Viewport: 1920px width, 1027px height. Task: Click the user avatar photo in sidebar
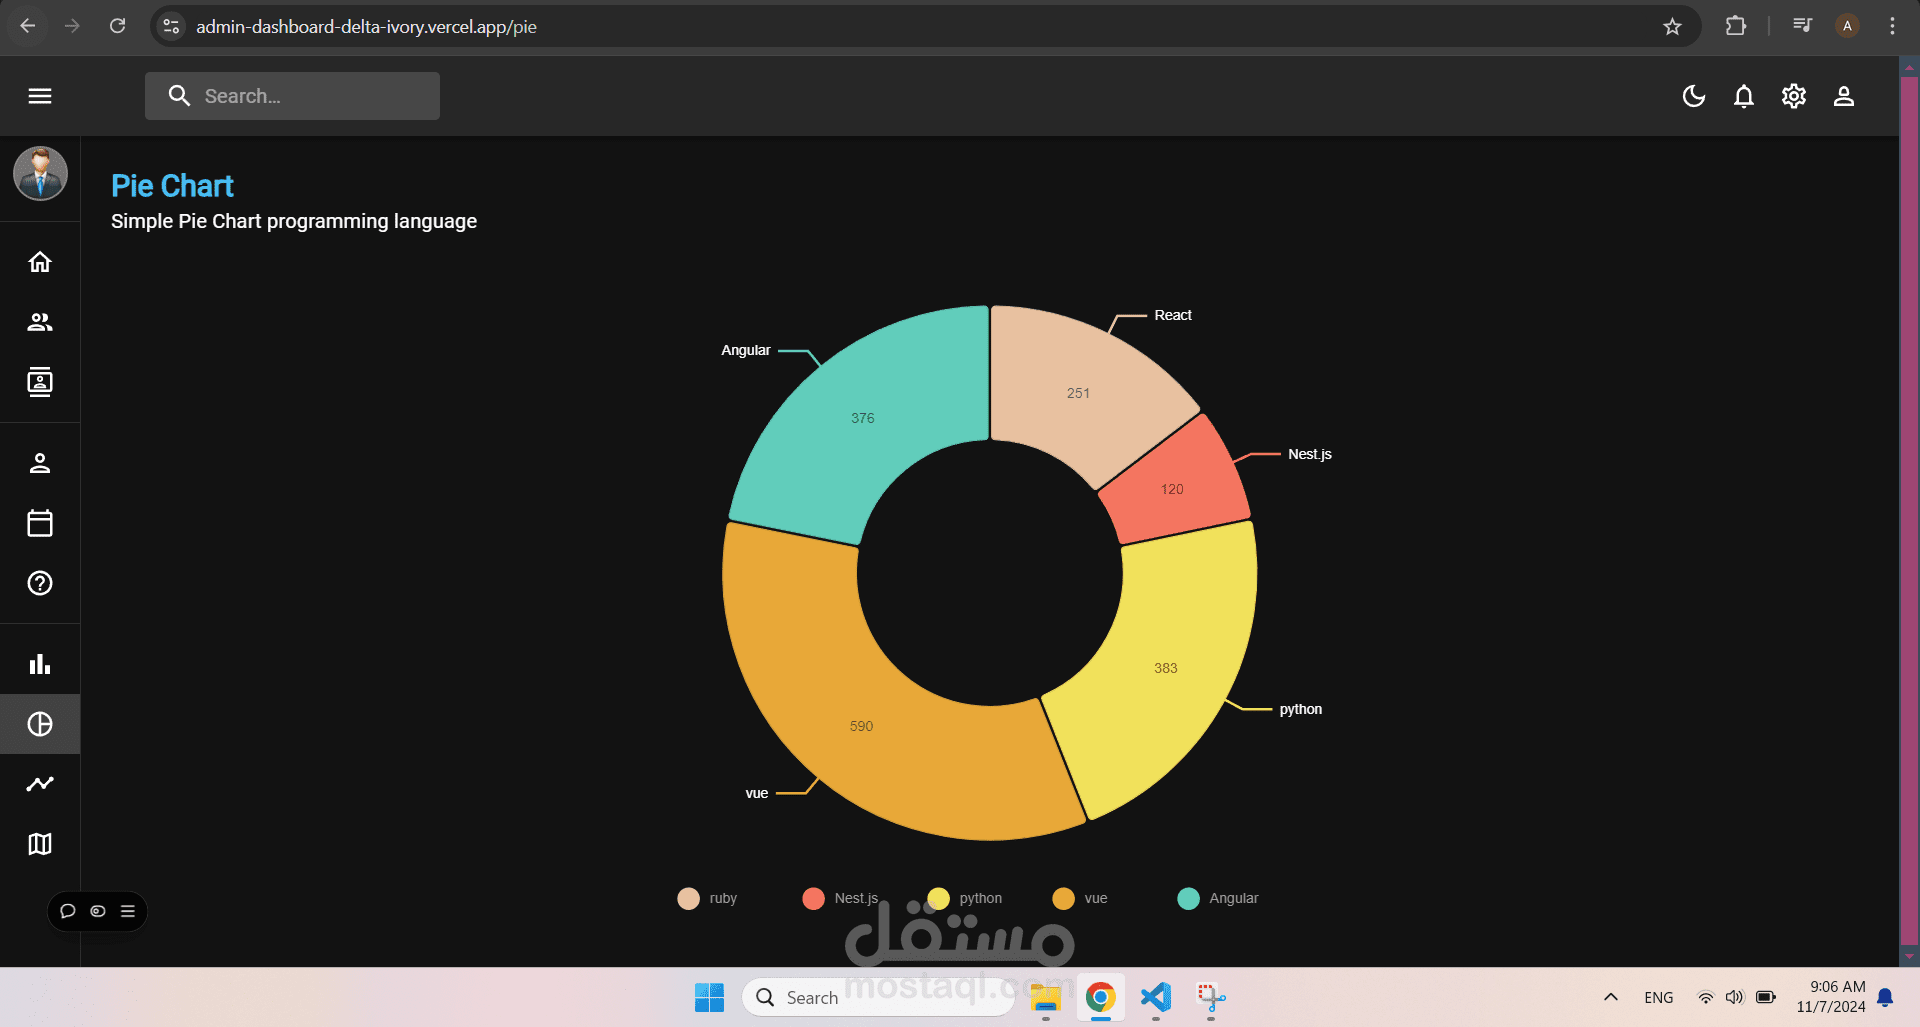point(40,173)
